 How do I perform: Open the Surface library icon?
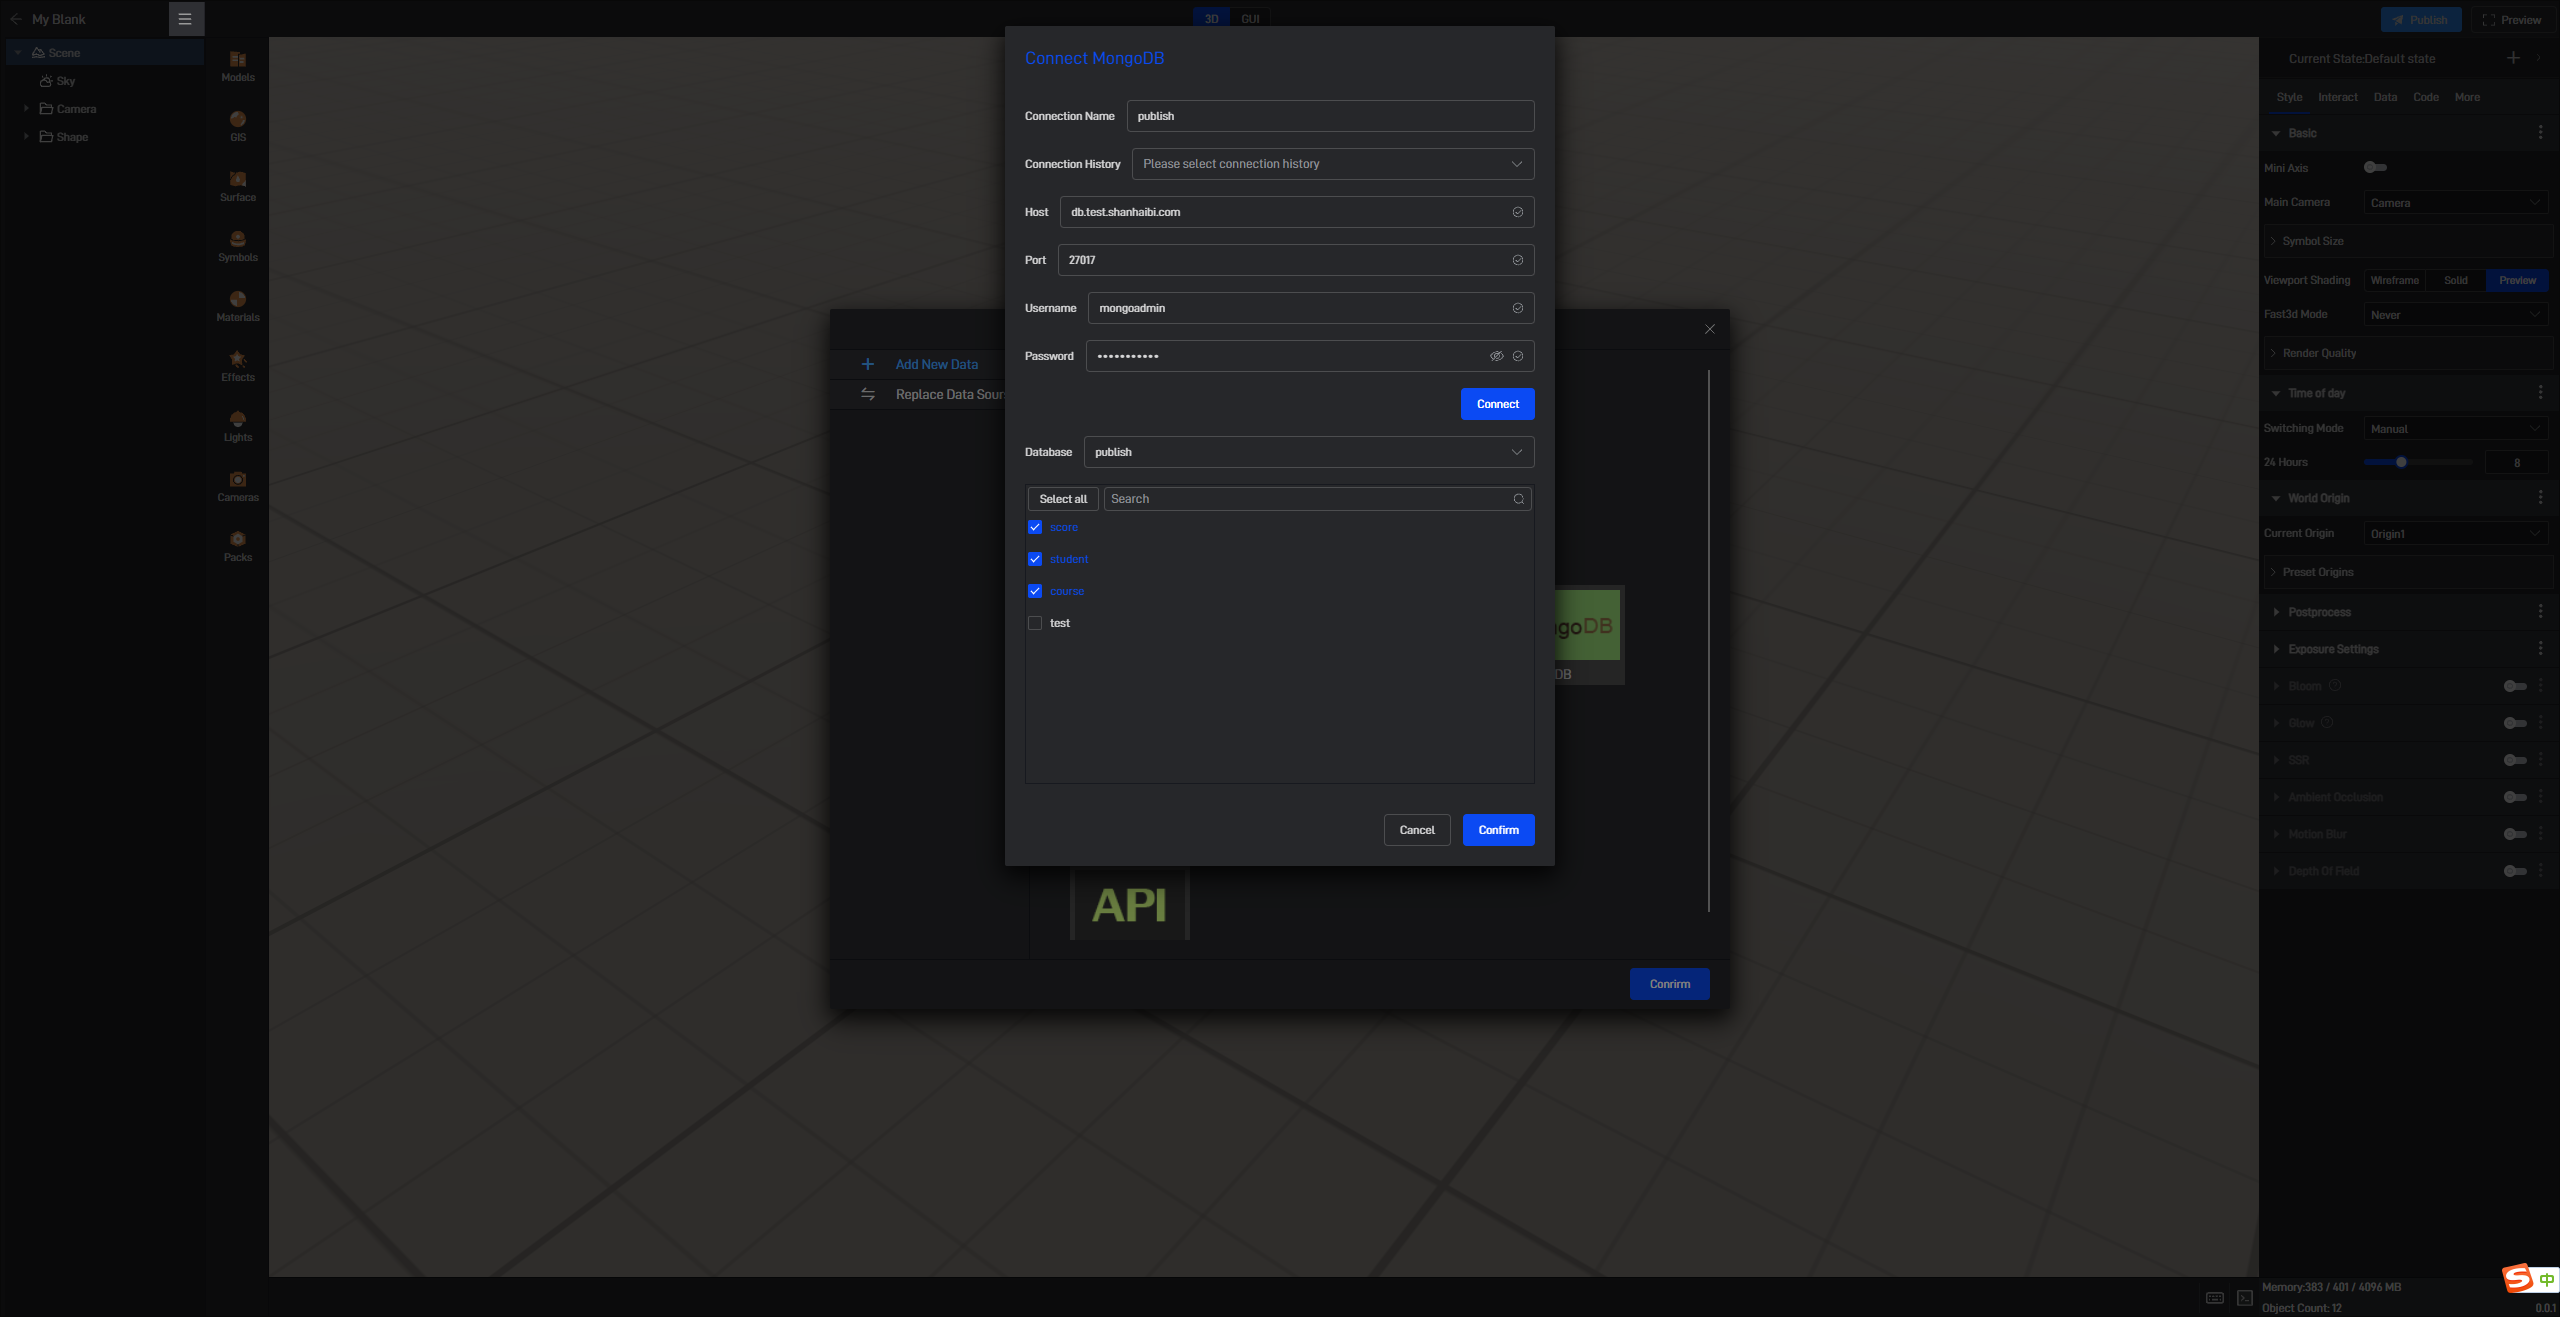tap(238, 186)
